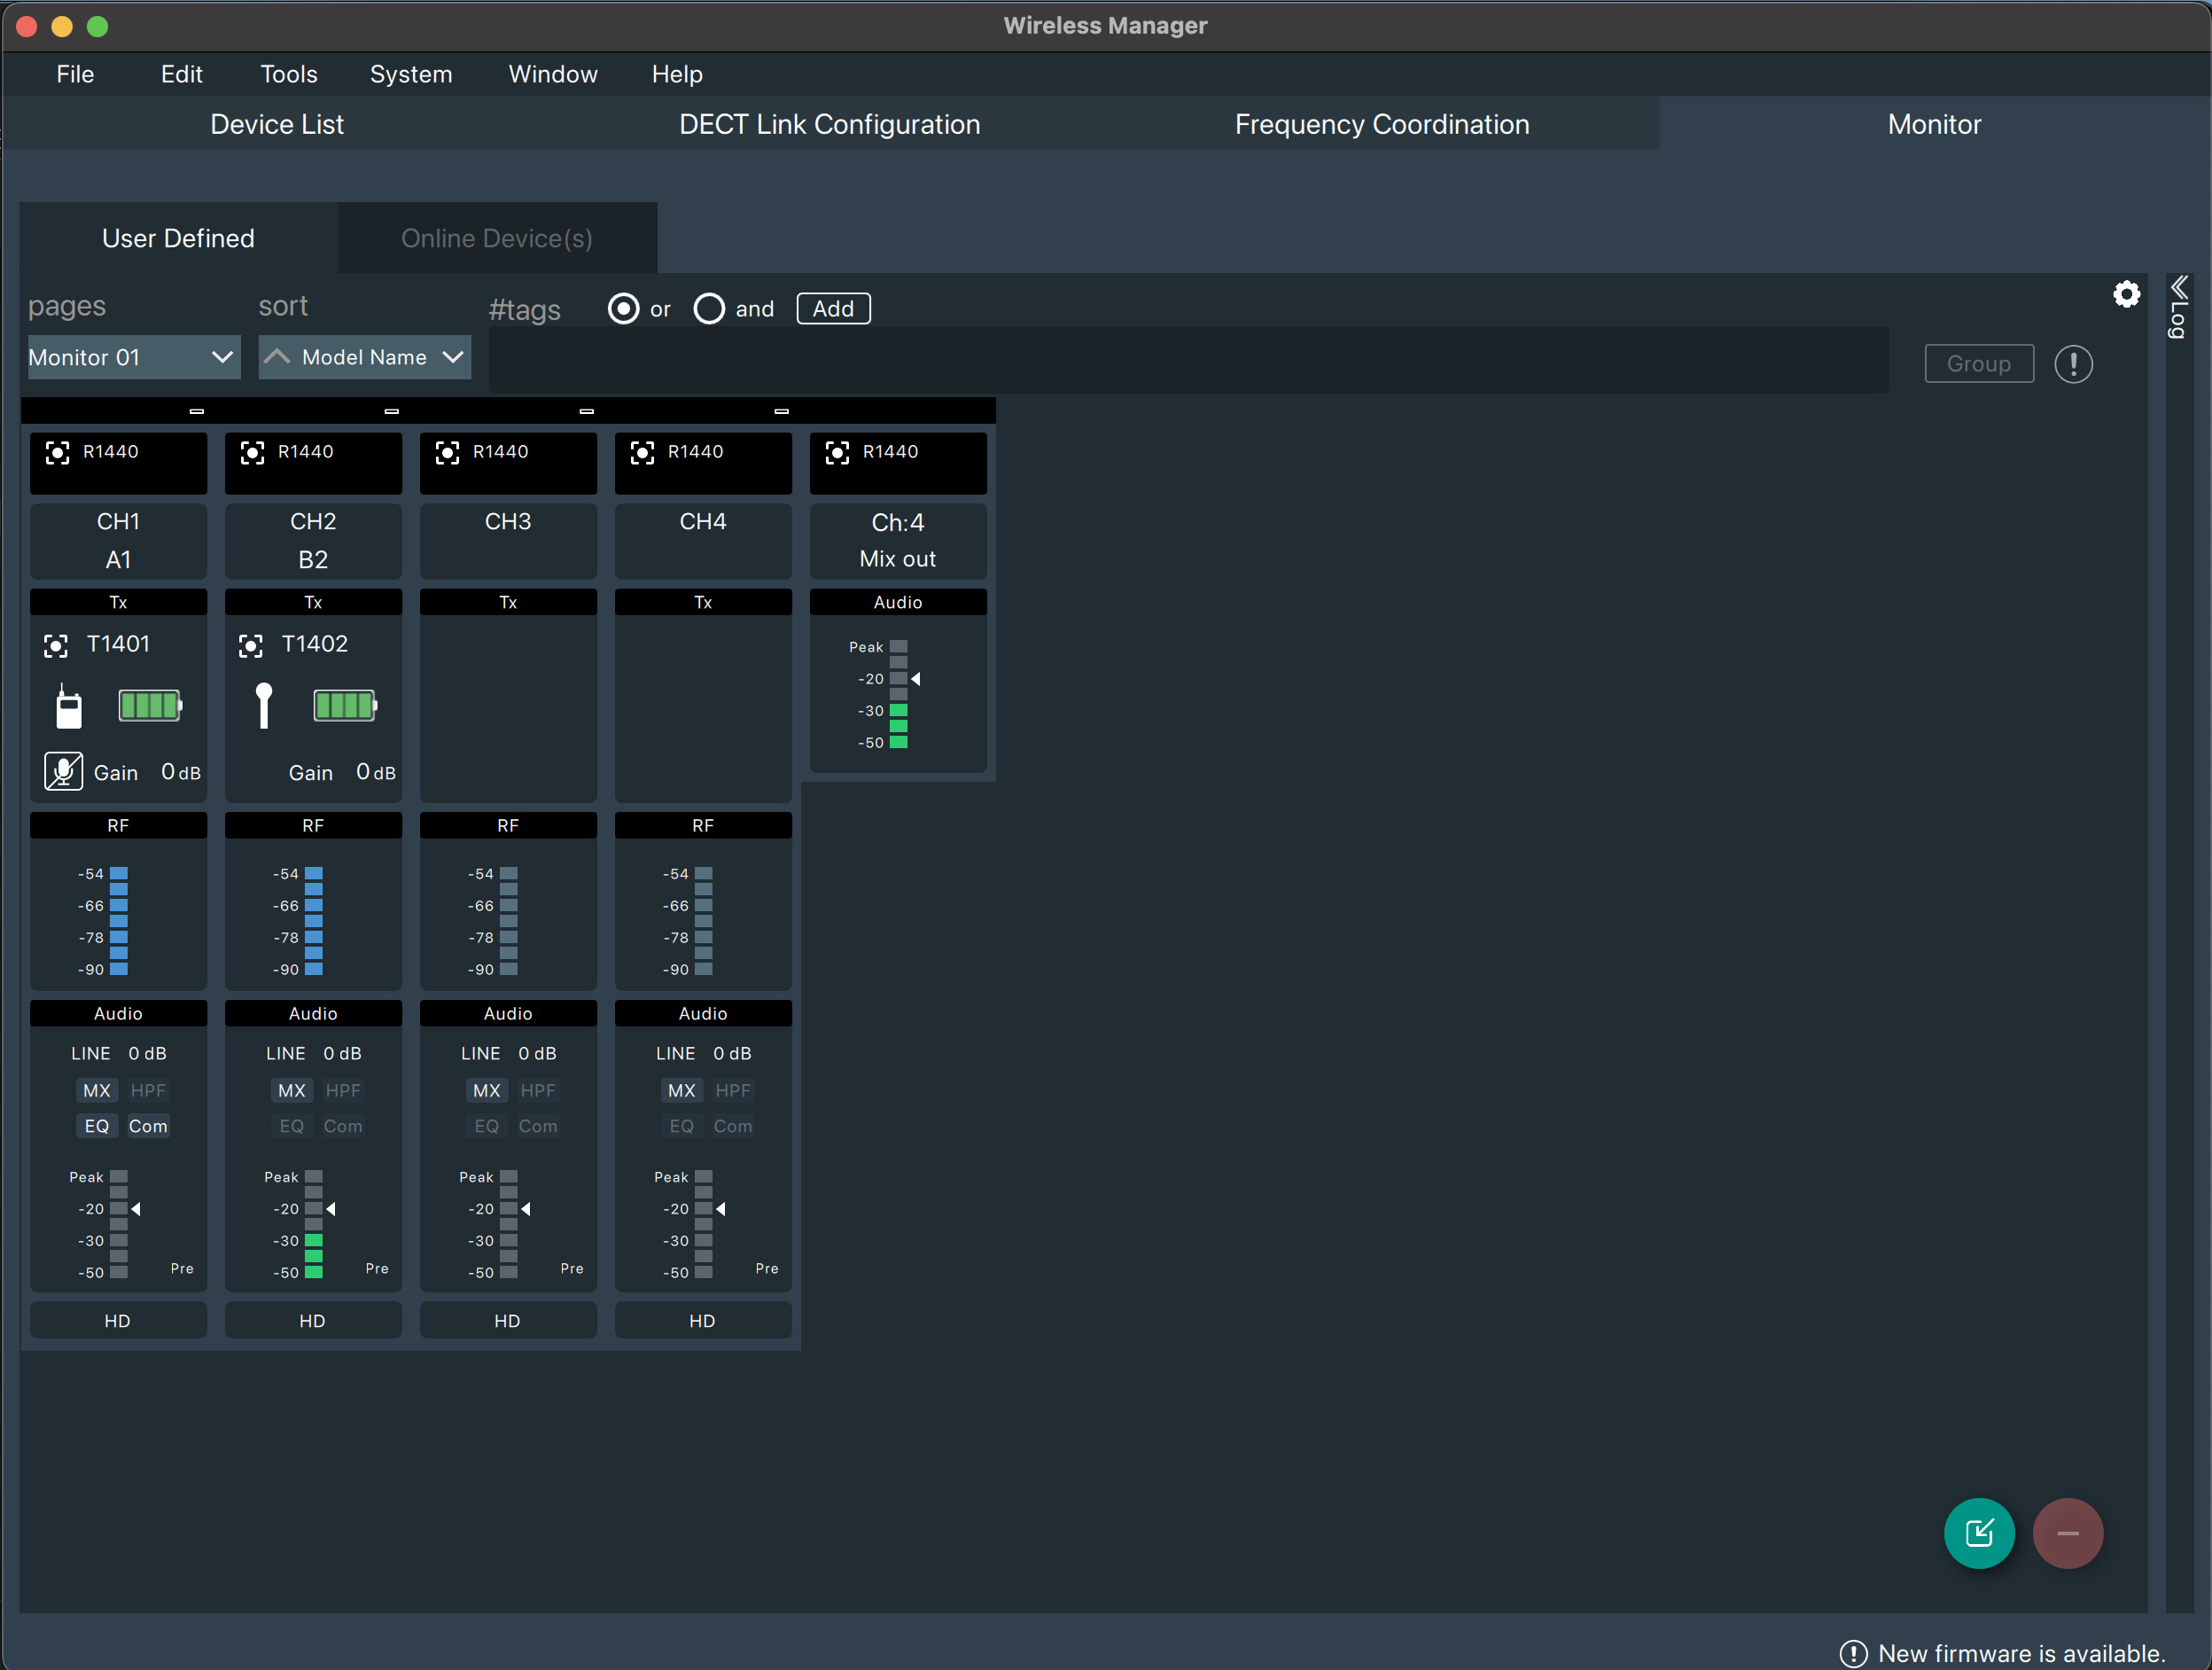The image size is (2212, 1670).
Task: Click the settings gear icon top right
Action: tap(2128, 293)
